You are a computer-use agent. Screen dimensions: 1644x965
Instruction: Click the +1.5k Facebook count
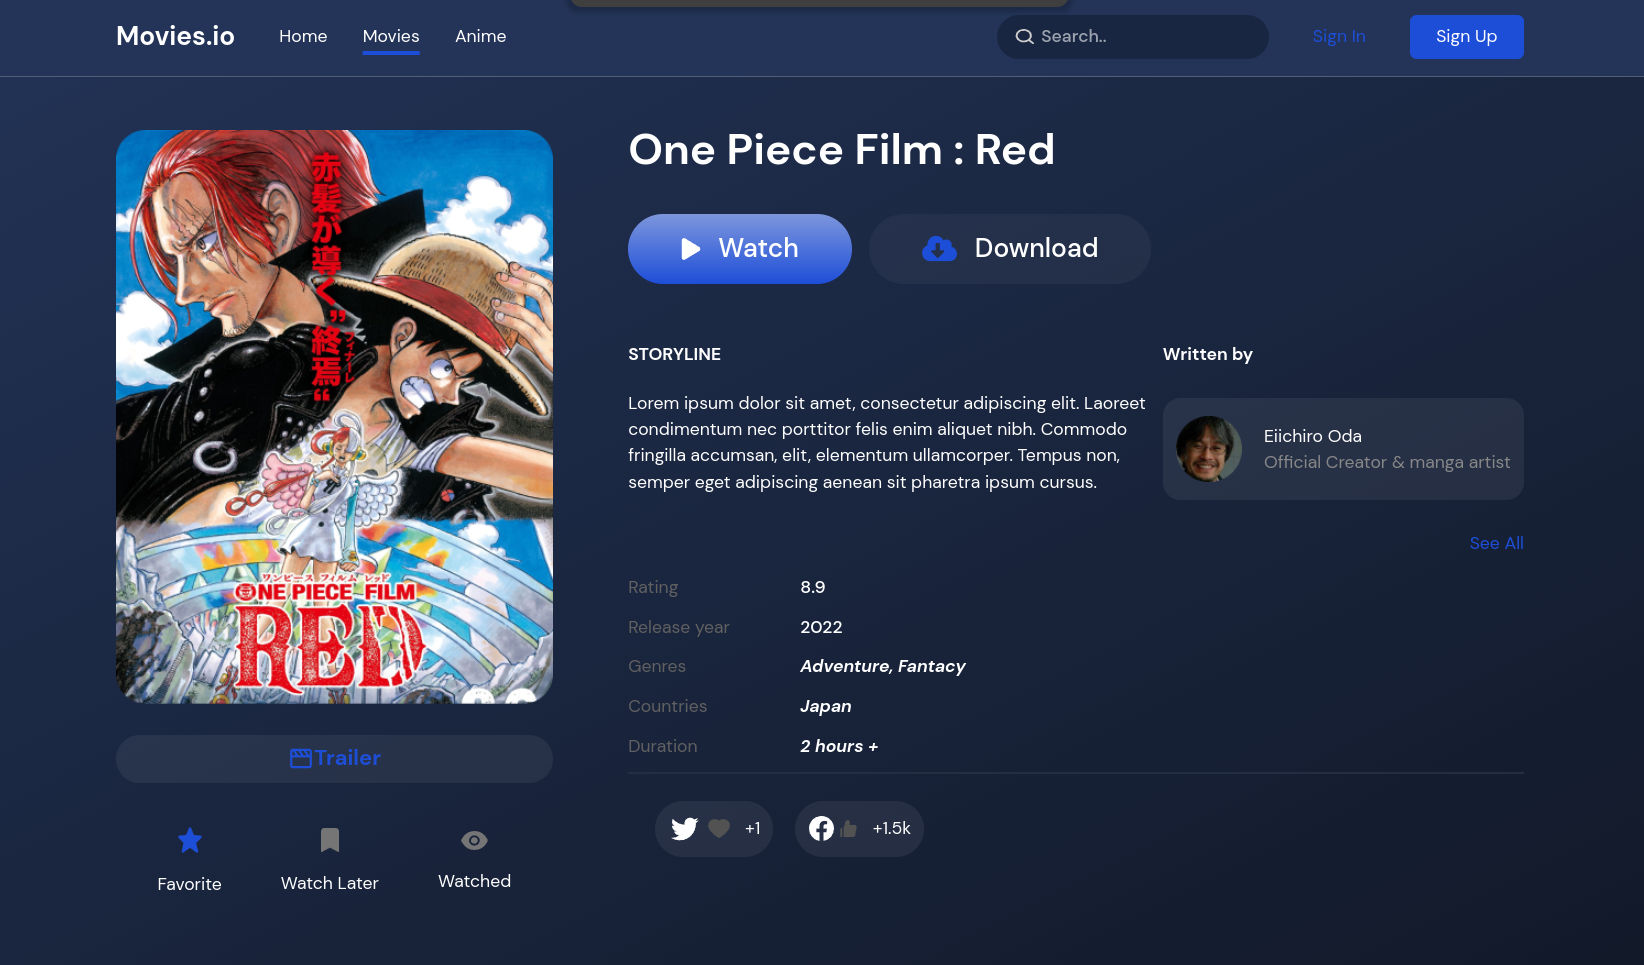pos(892,828)
